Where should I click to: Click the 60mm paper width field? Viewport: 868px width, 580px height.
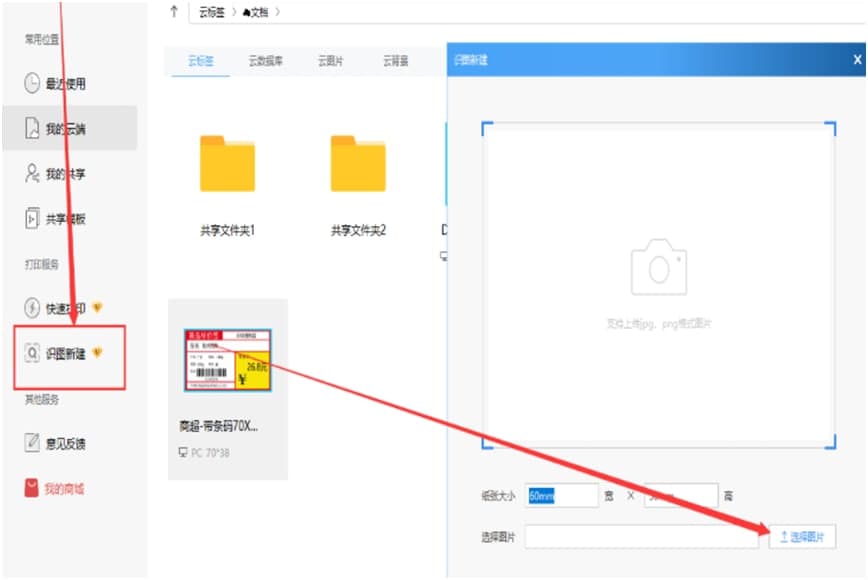[x=560, y=494]
